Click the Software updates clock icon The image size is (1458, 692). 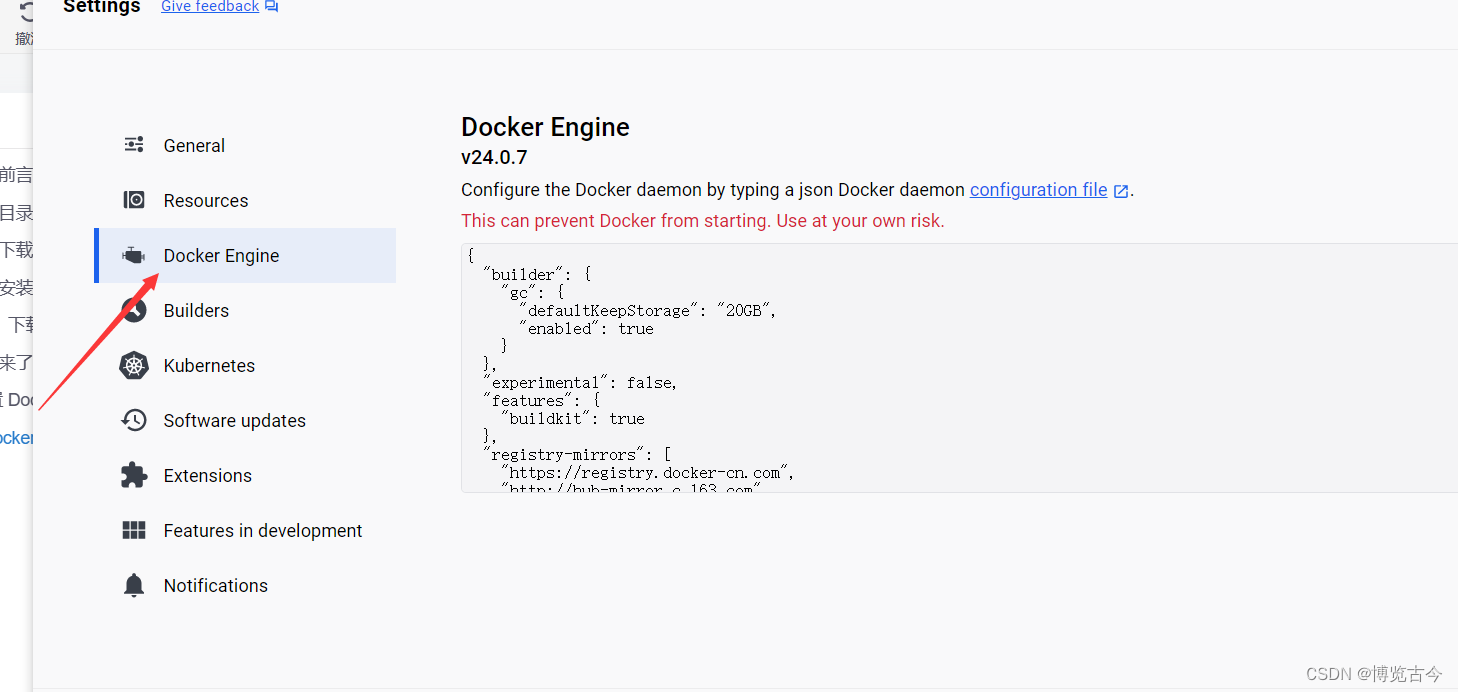[134, 421]
